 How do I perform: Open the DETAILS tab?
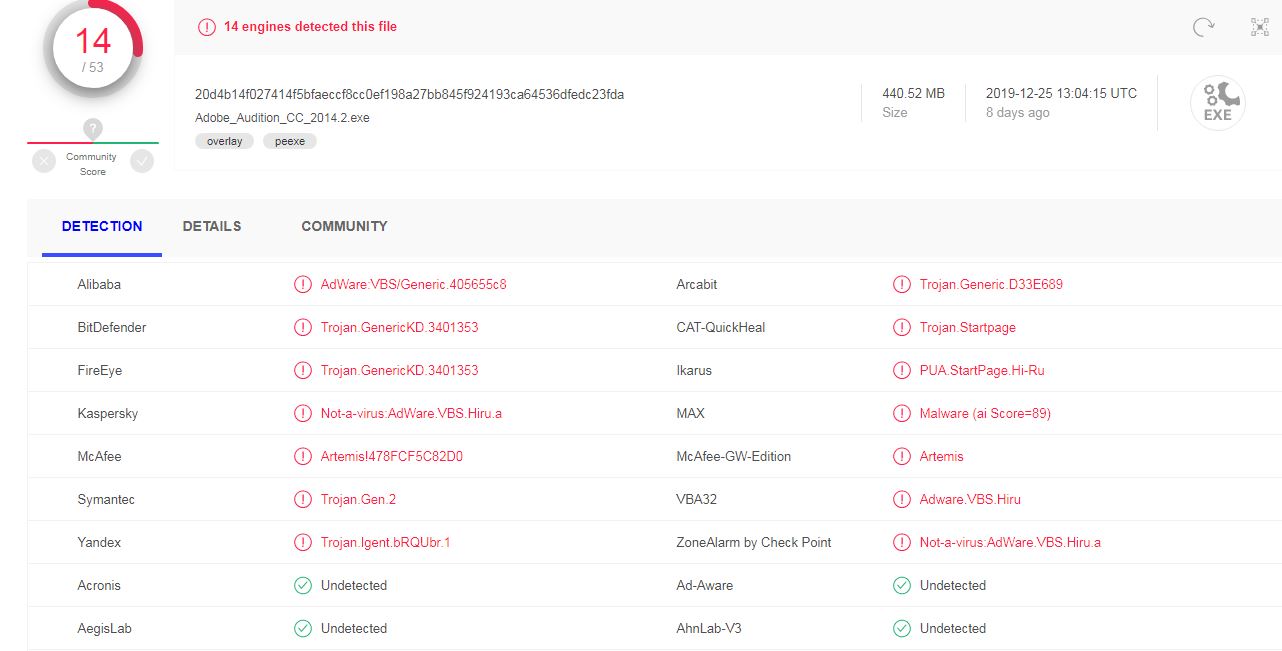tap(212, 226)
